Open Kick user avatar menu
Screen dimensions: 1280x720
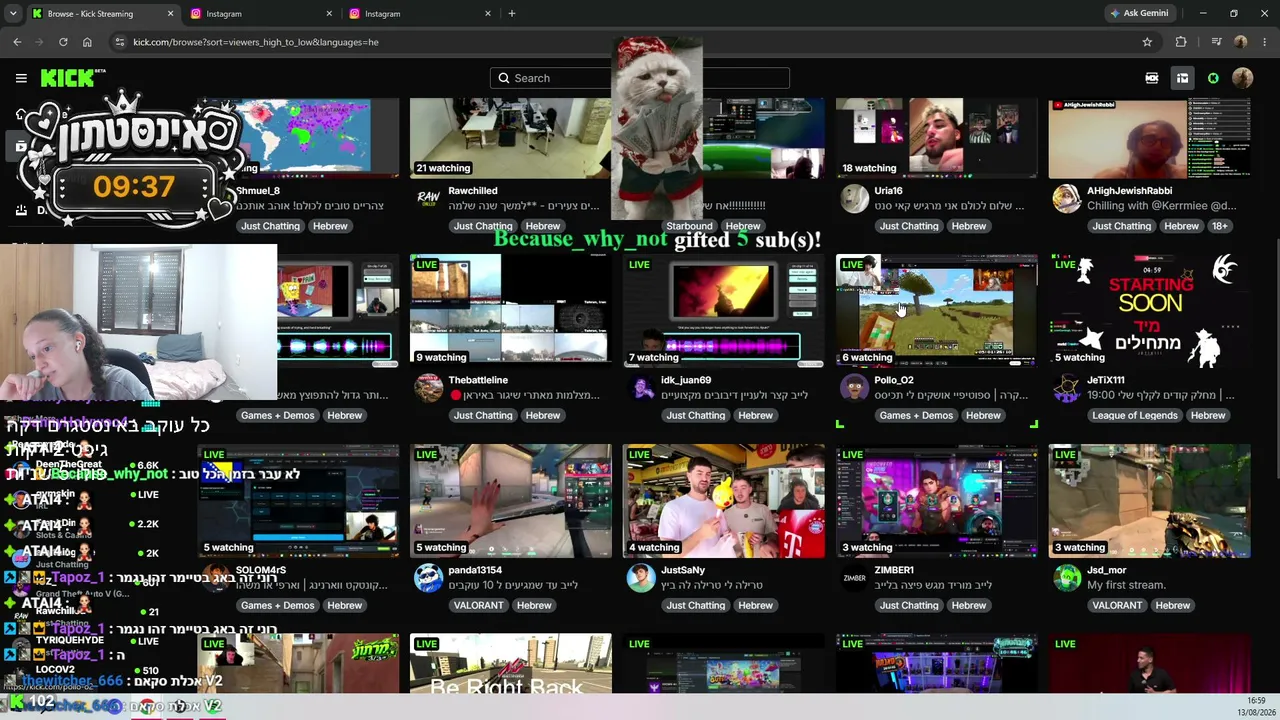pyautogui.click(x=1242, y=78)
